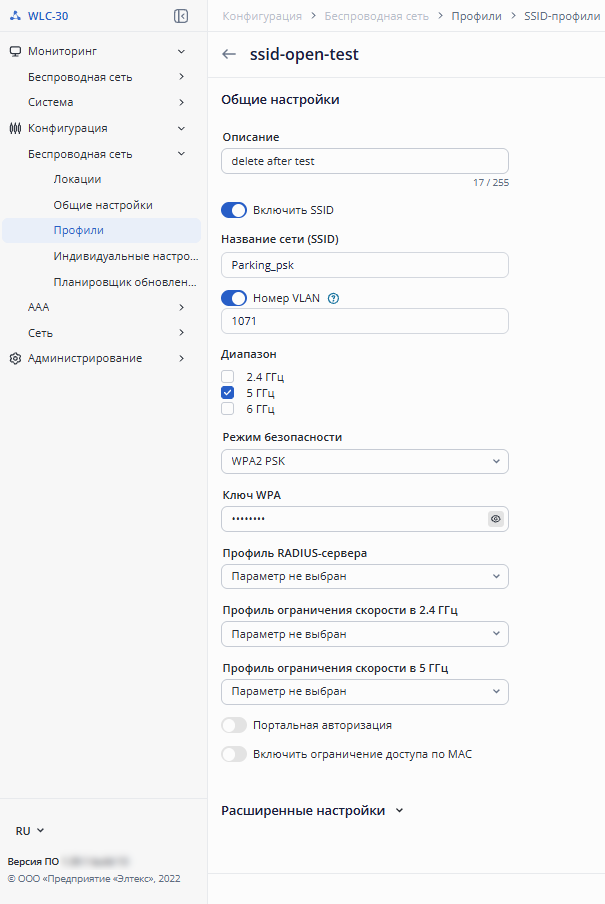Screen dimensions: 605x904
Task: Open the Режим безопасности WPA2 PSK dropdown
Action: click(365, 461)
